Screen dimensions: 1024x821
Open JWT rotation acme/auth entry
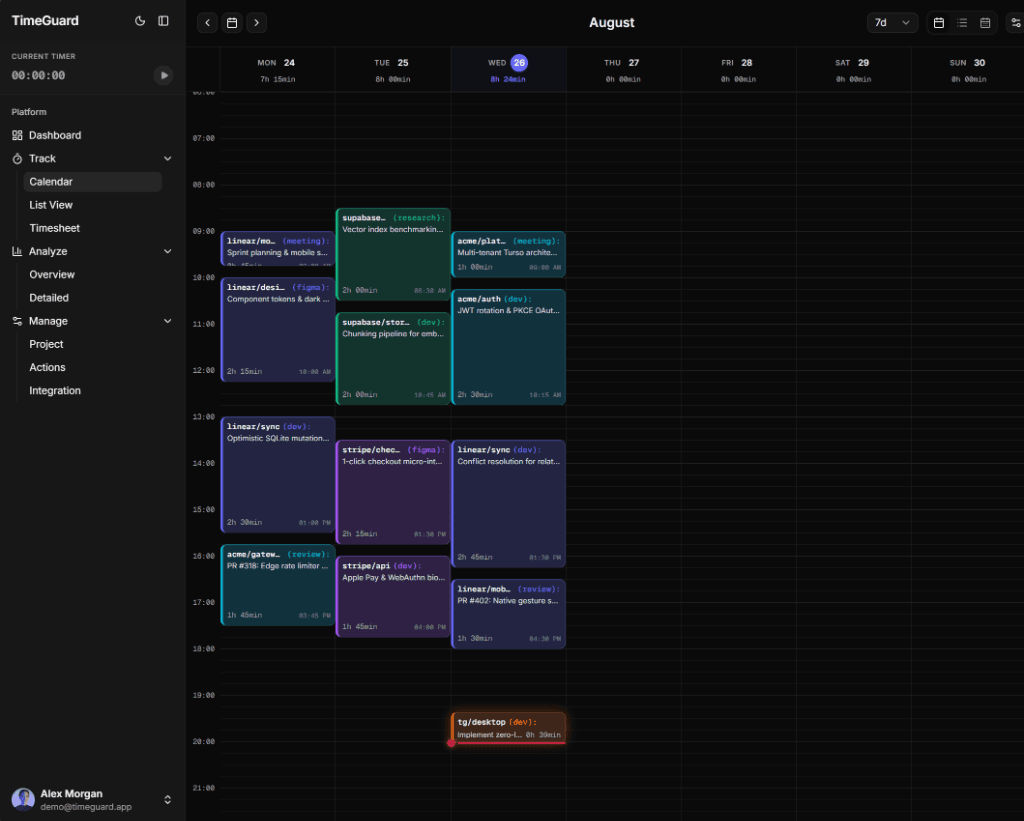[508, 347]
